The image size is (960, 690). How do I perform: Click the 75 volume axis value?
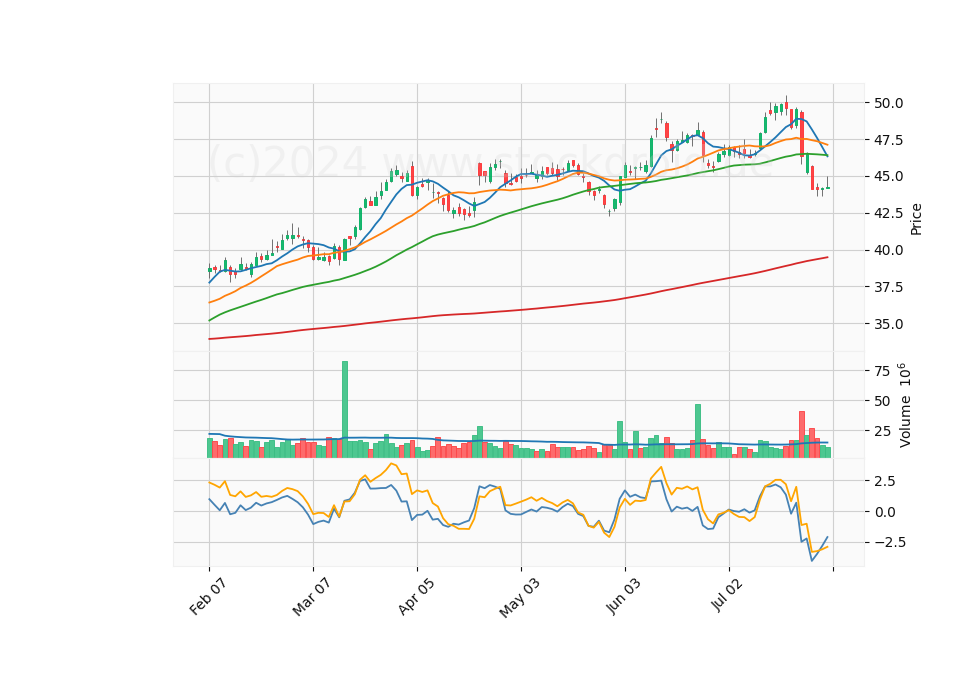pyautogui.click(x=882, y=371)
